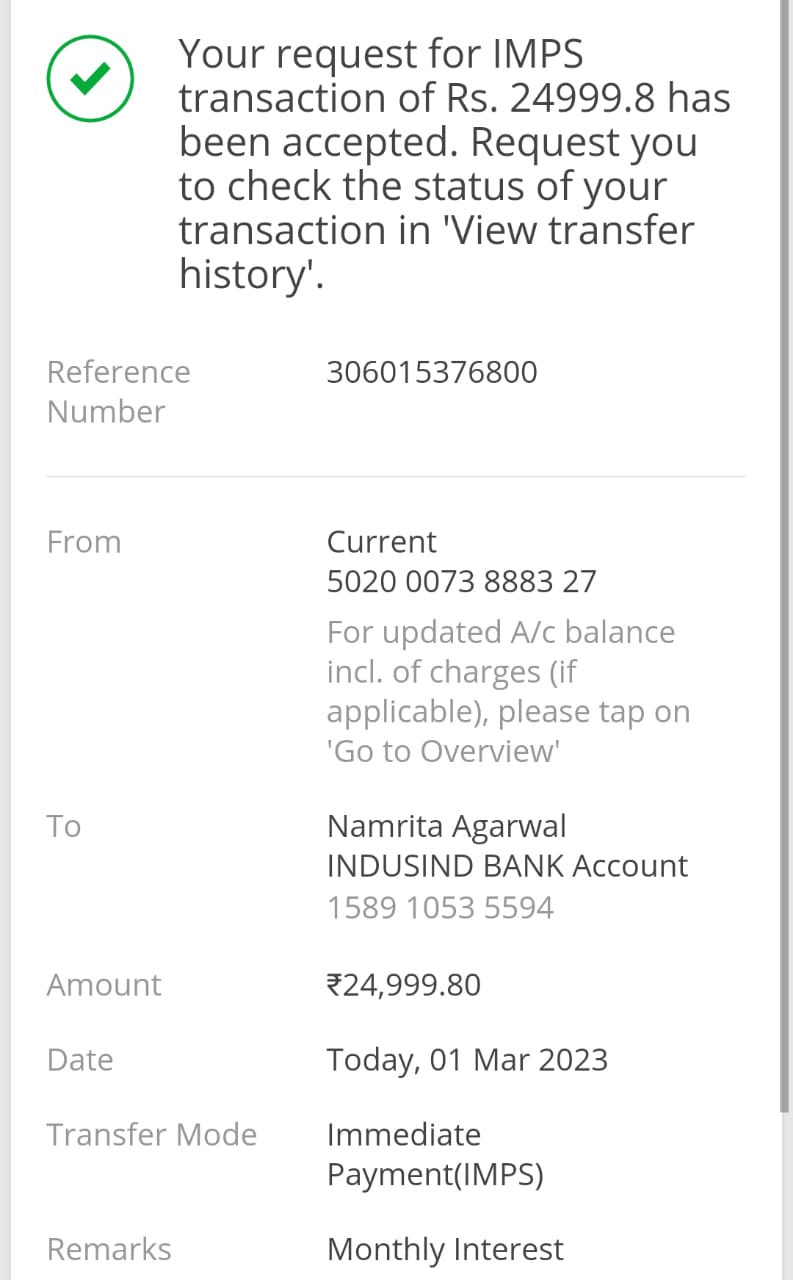Tap the green success checkmark icon

(x=90, y=78)
